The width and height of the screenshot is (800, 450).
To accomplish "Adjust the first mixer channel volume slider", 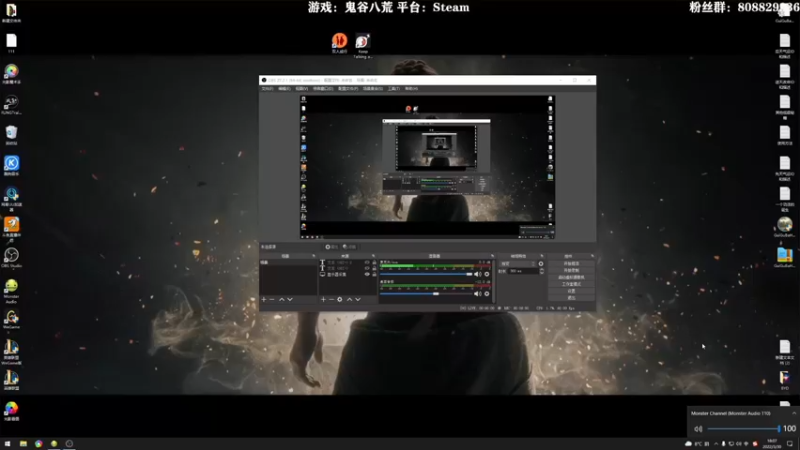I will click(x=426, y=274).
